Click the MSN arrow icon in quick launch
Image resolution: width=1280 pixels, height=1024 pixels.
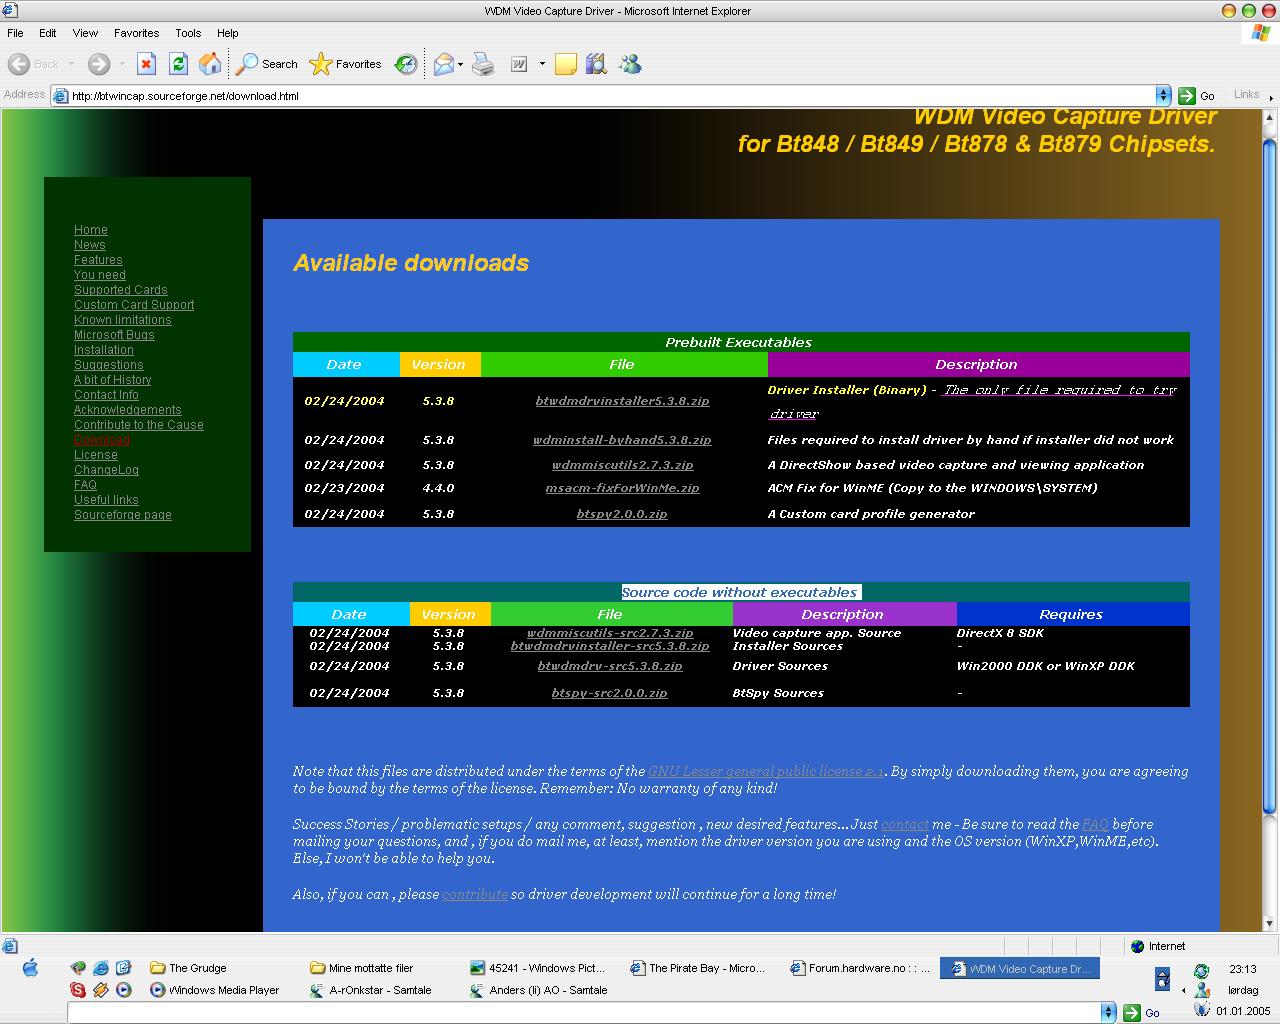pyautogui.click(x=78, y=968)
